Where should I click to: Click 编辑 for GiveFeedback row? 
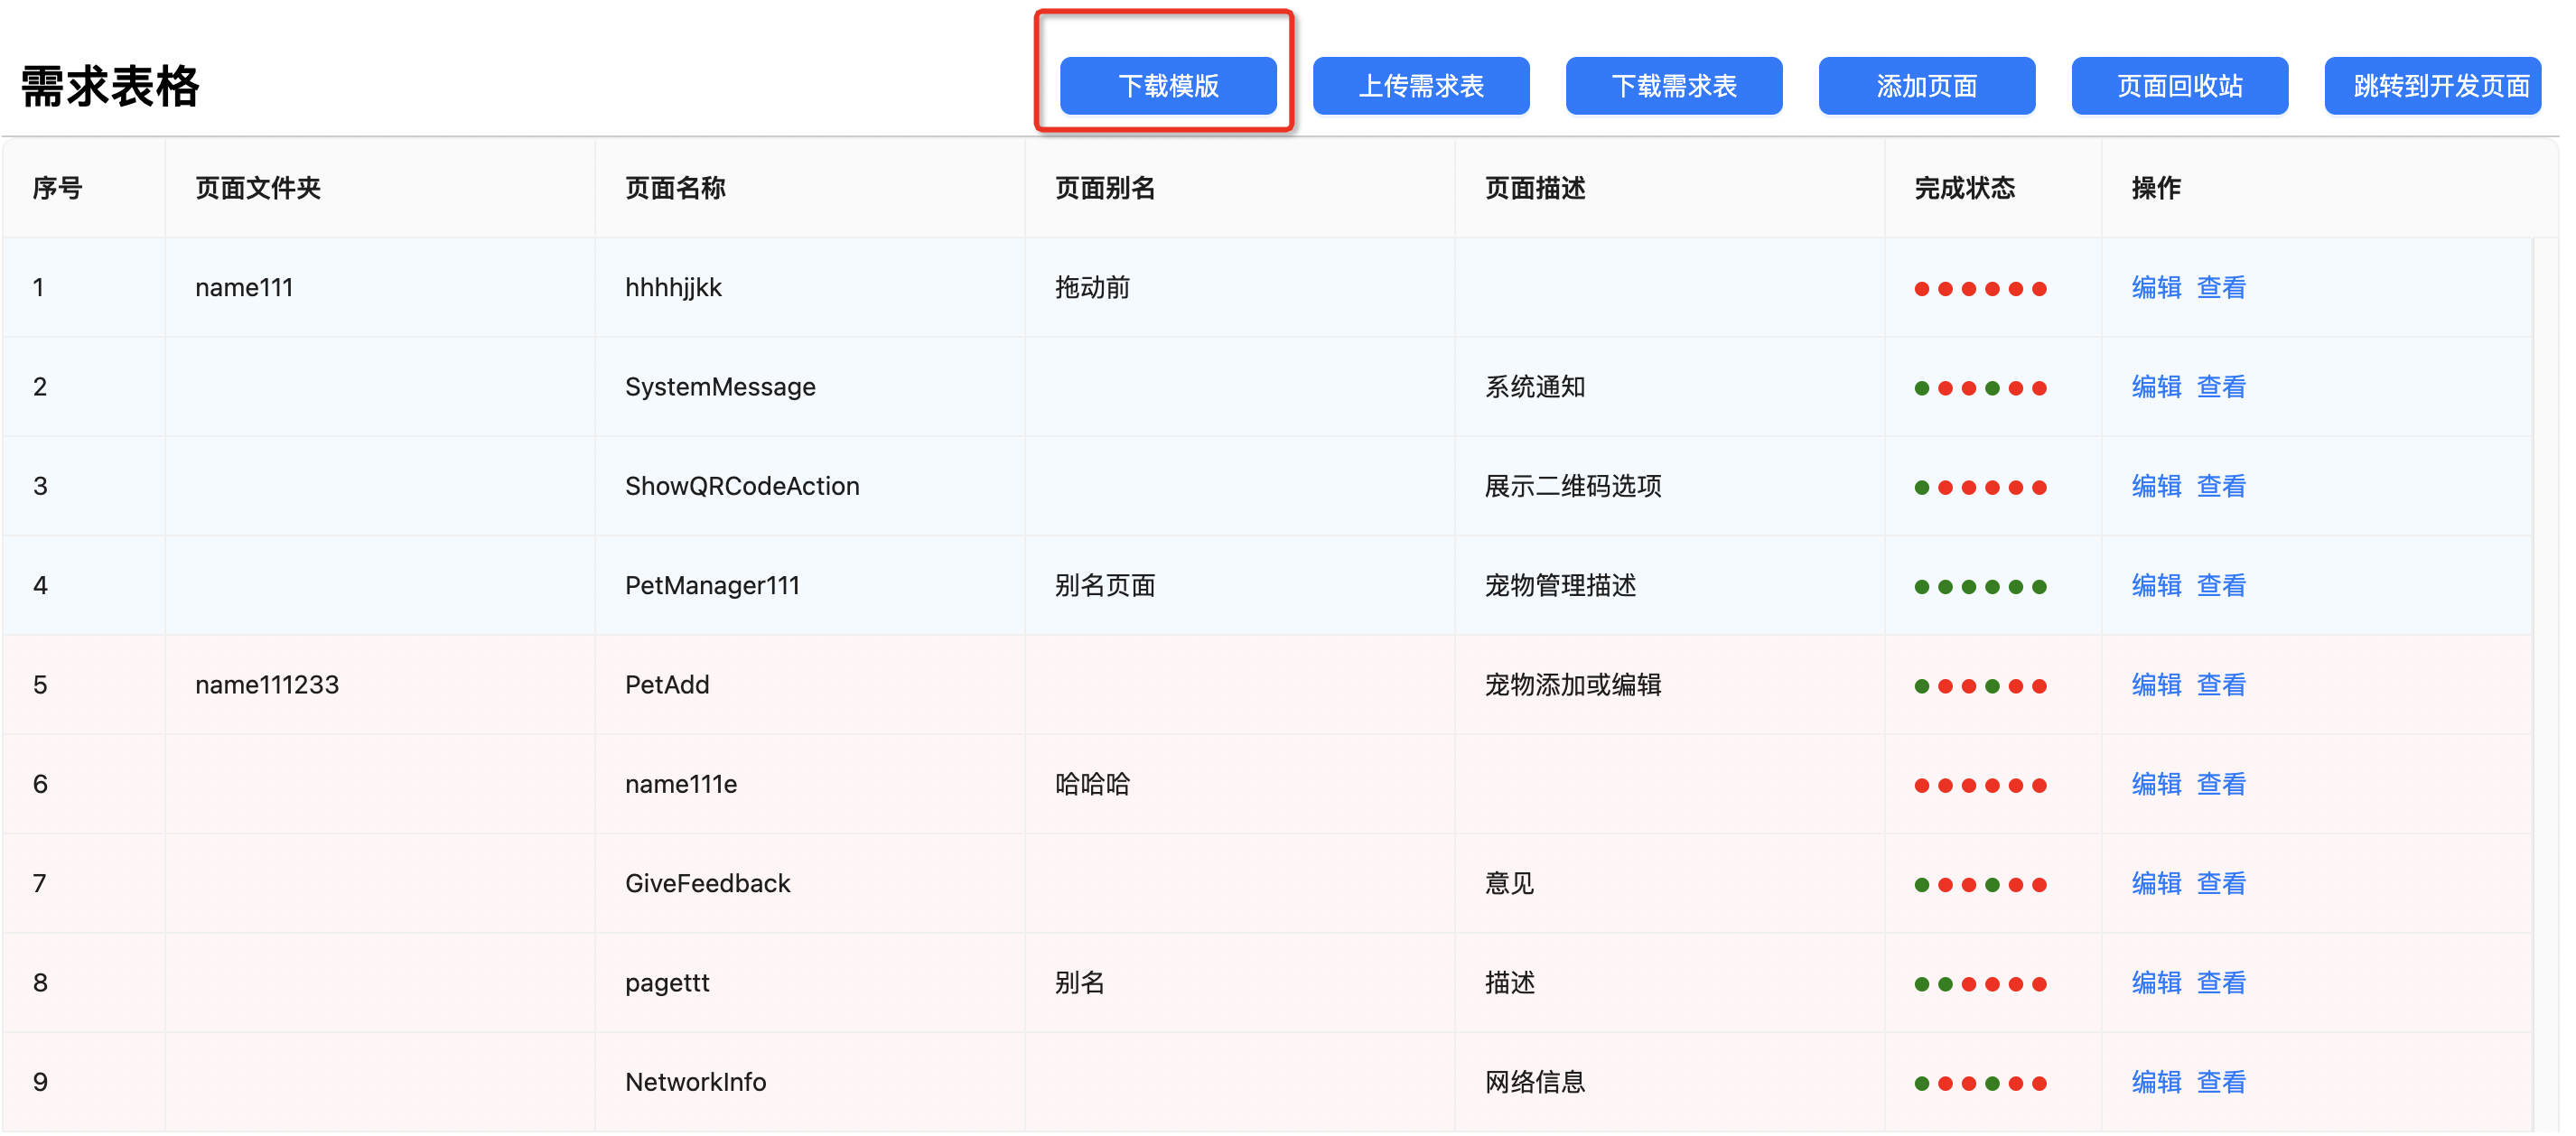[x=2155, y=883]
